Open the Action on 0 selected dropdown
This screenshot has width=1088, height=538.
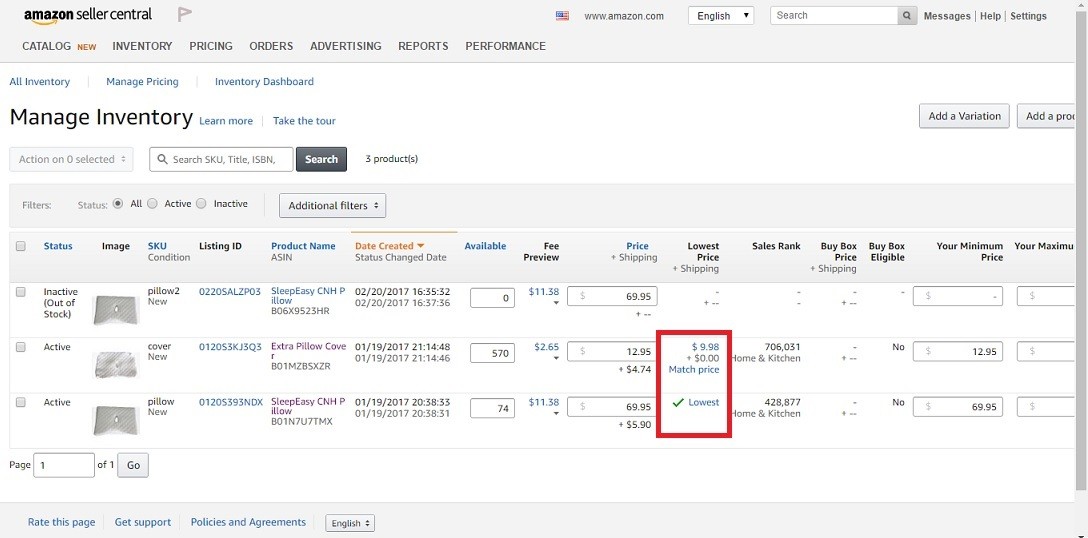point(72,159)
